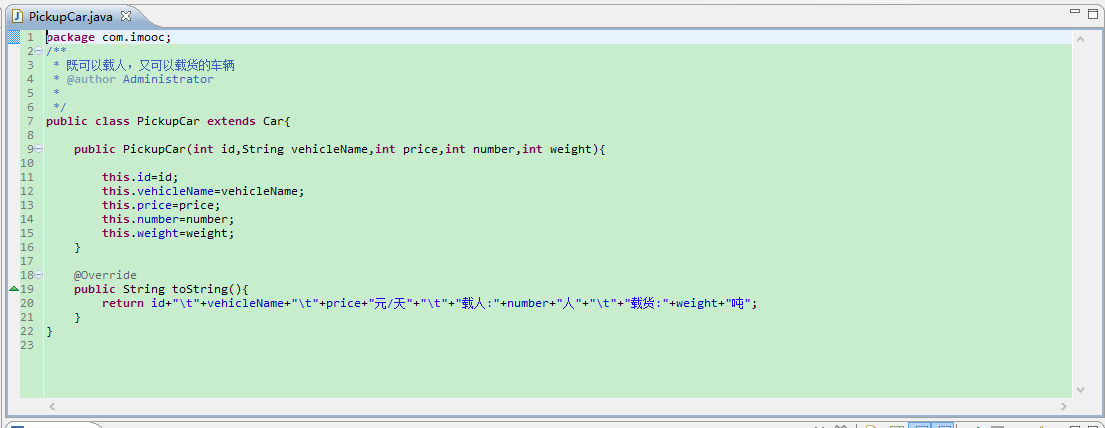Collapse the PickupCar constructor at line 9
This screenshot has height=428, width=1105.
(38, 149)
